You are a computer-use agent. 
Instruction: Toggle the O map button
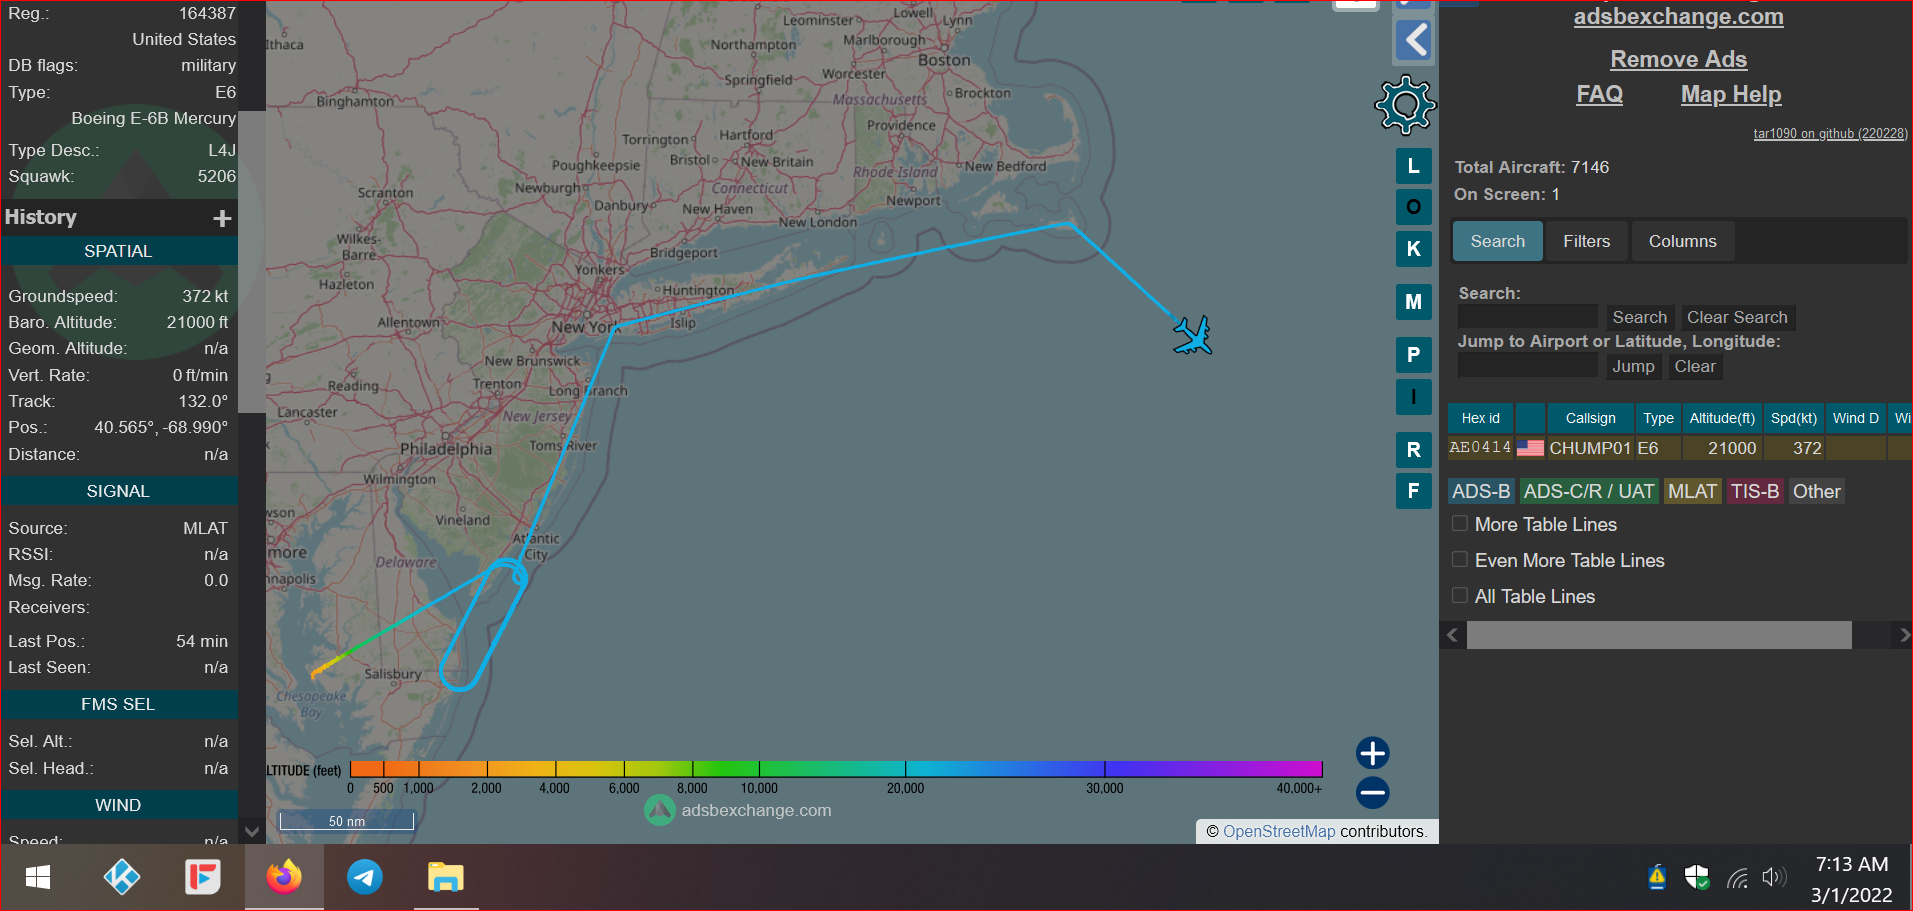coord(1413,207)
